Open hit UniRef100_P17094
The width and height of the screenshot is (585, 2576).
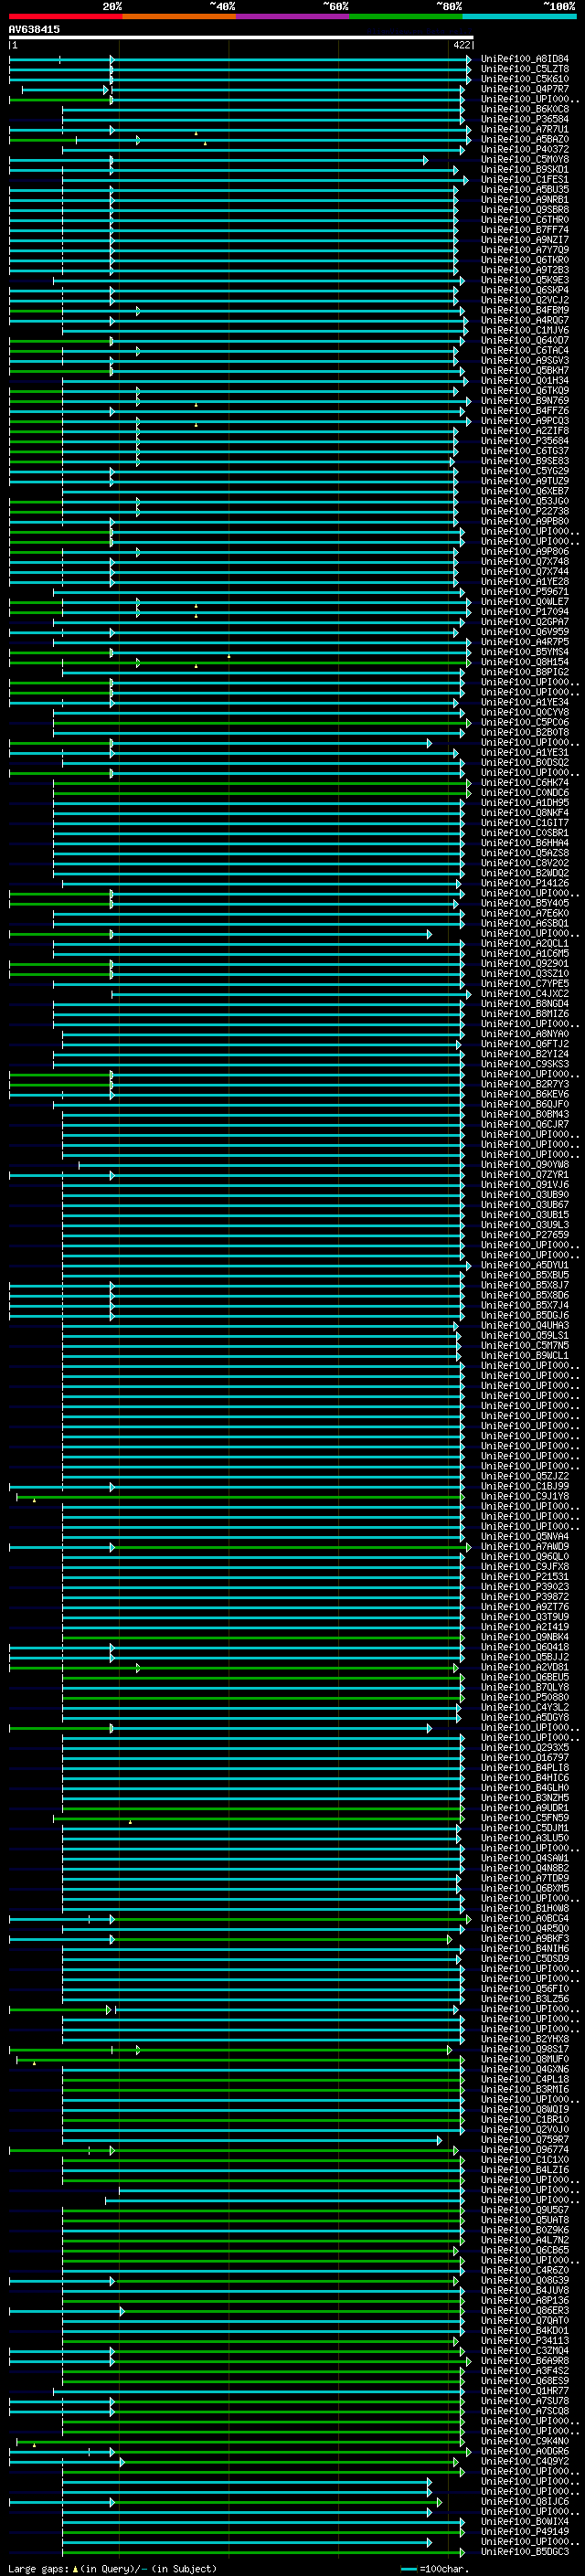pos(524,612)
